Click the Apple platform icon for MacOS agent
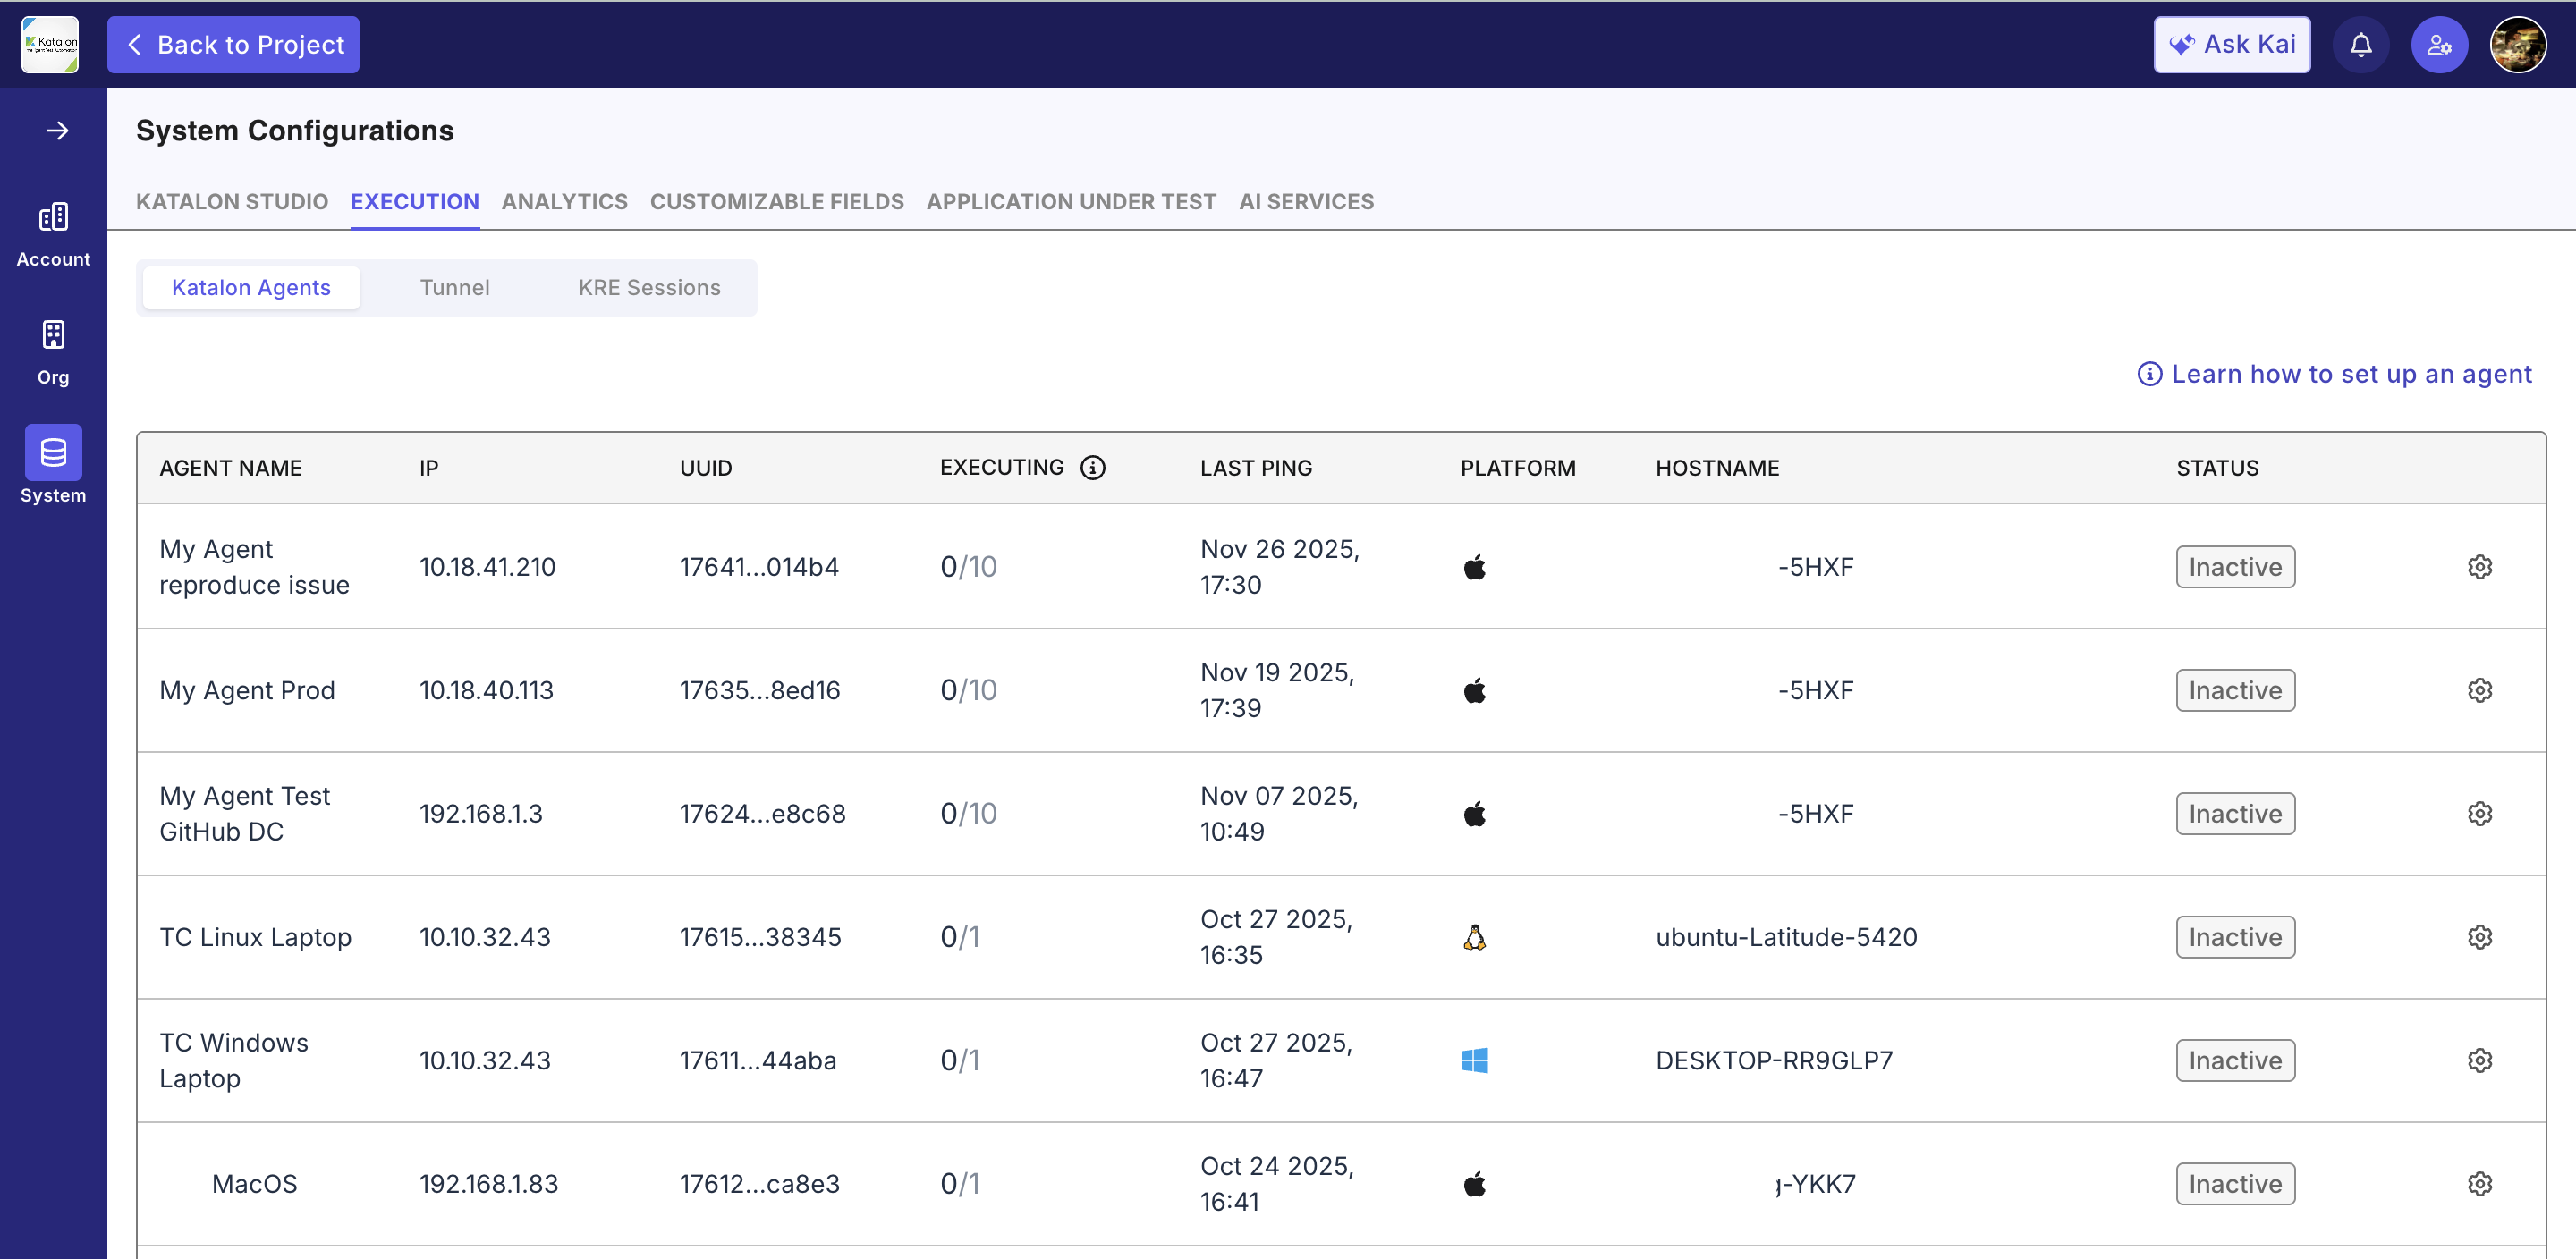The width and height of the screenshot is (2576, 1259). tap(1475, 1184)
